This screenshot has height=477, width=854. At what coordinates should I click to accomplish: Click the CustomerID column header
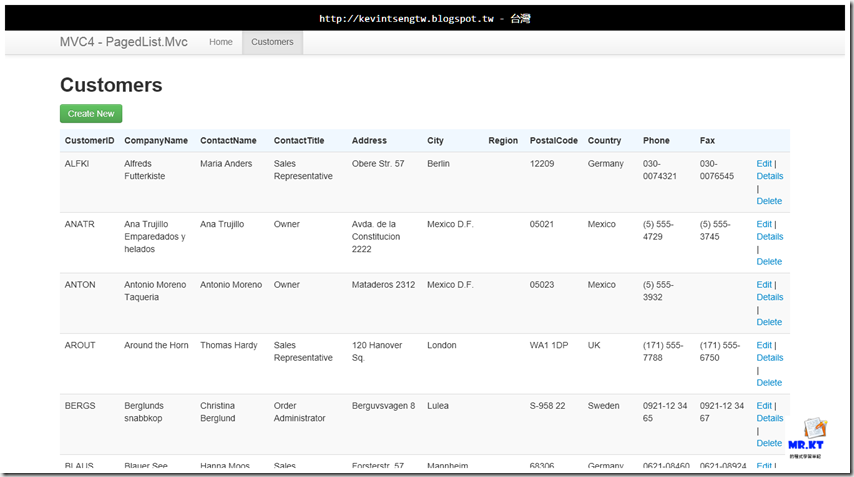[89, 140]
